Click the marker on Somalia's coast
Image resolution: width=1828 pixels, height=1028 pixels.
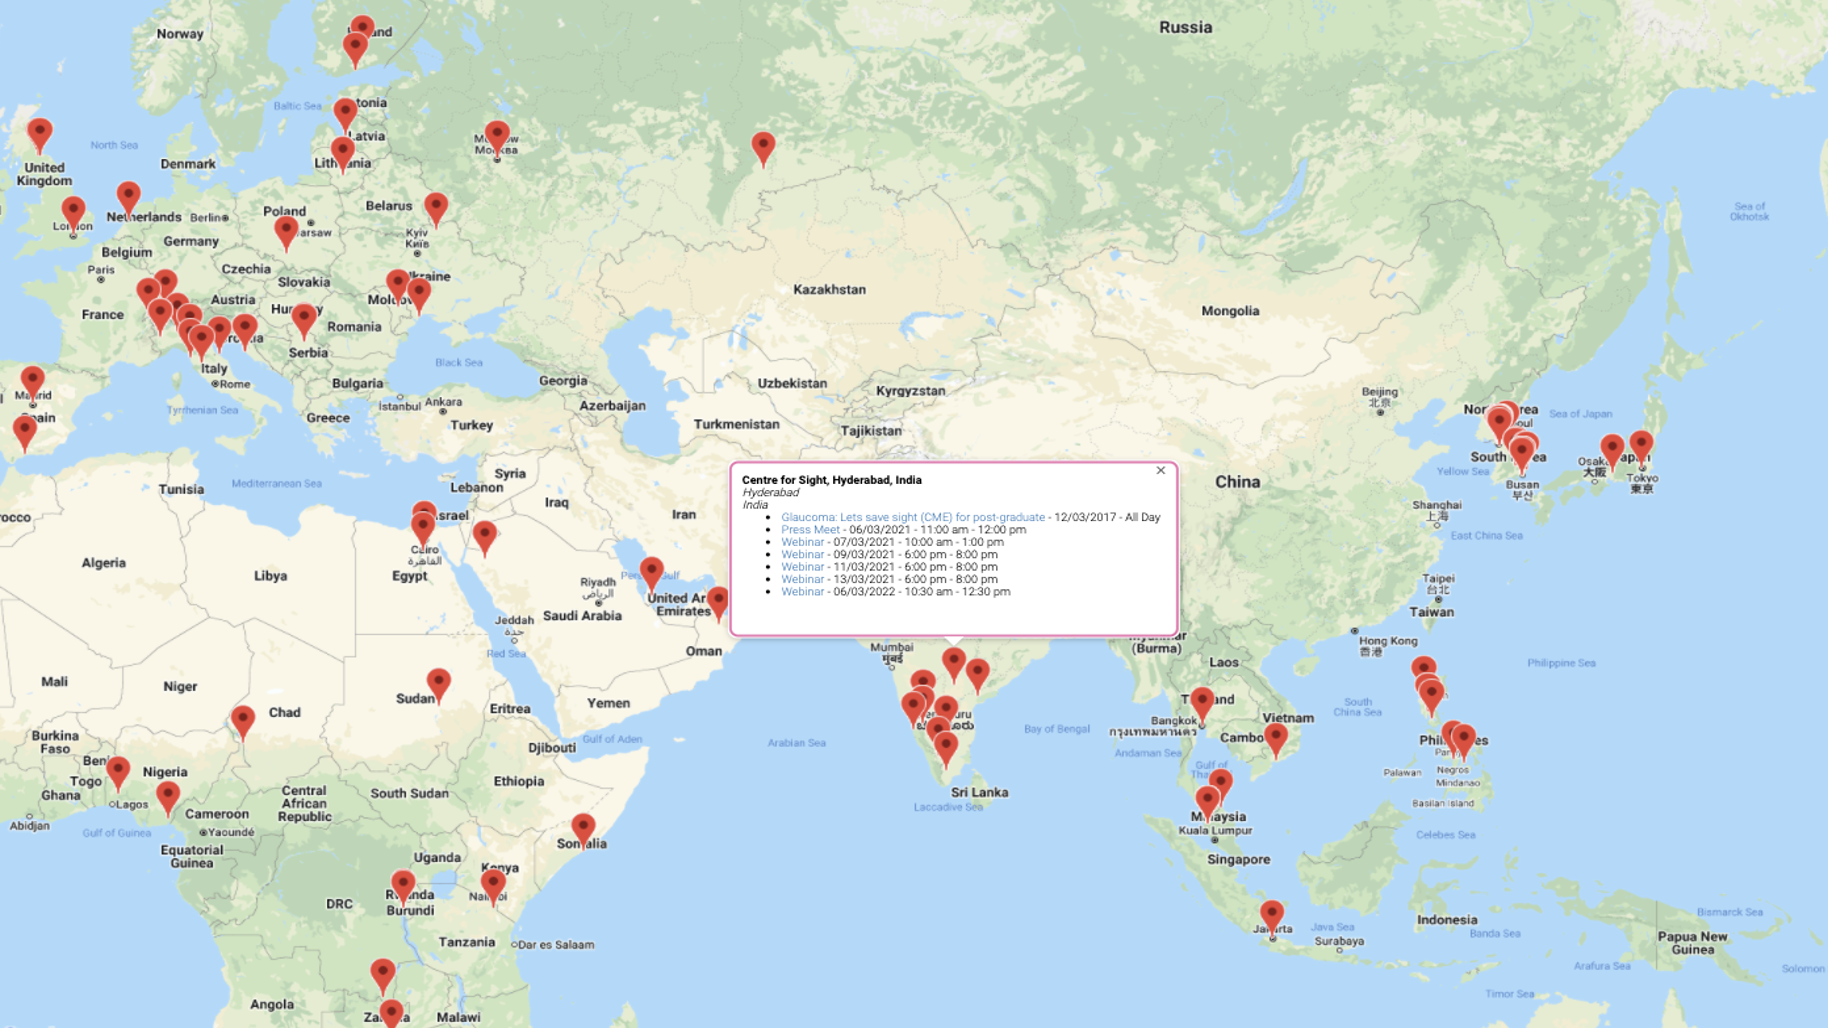click(x=583, y=828)
